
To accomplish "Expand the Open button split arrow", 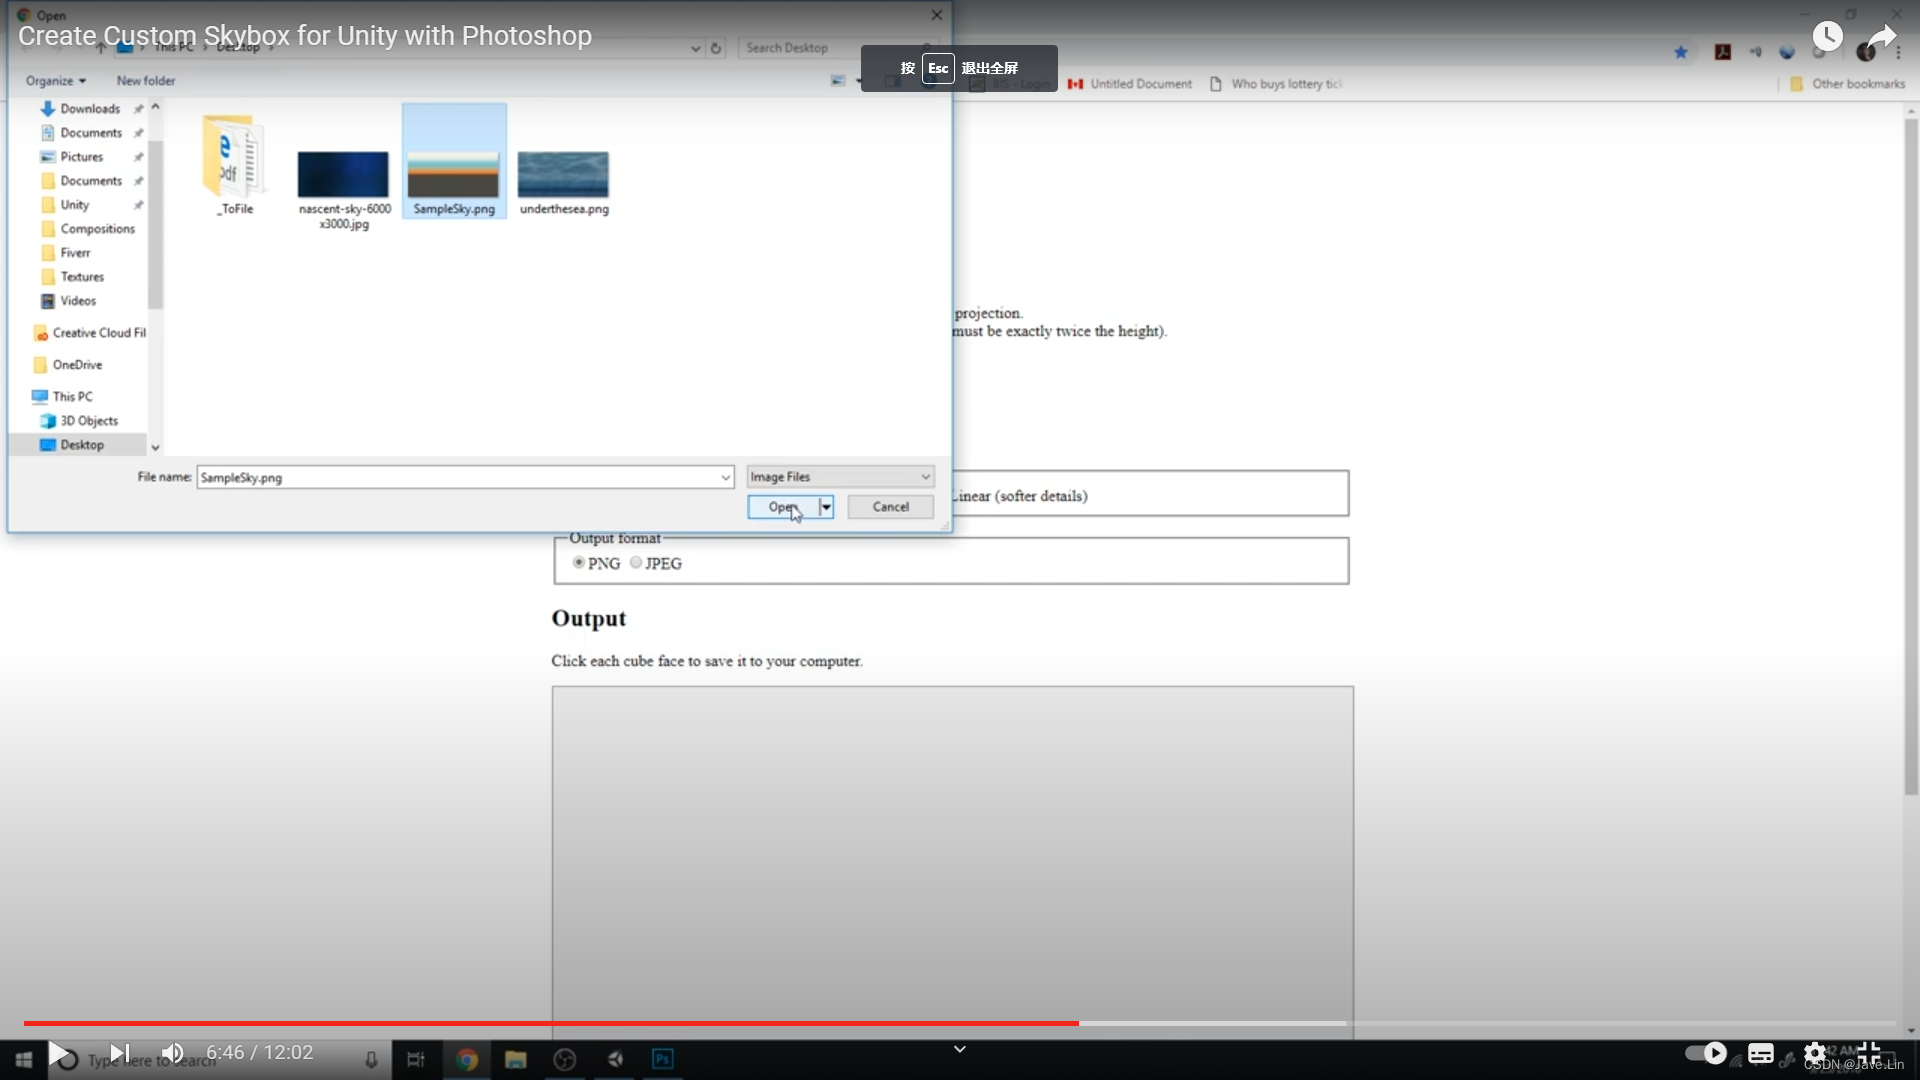I will point(826,507).
